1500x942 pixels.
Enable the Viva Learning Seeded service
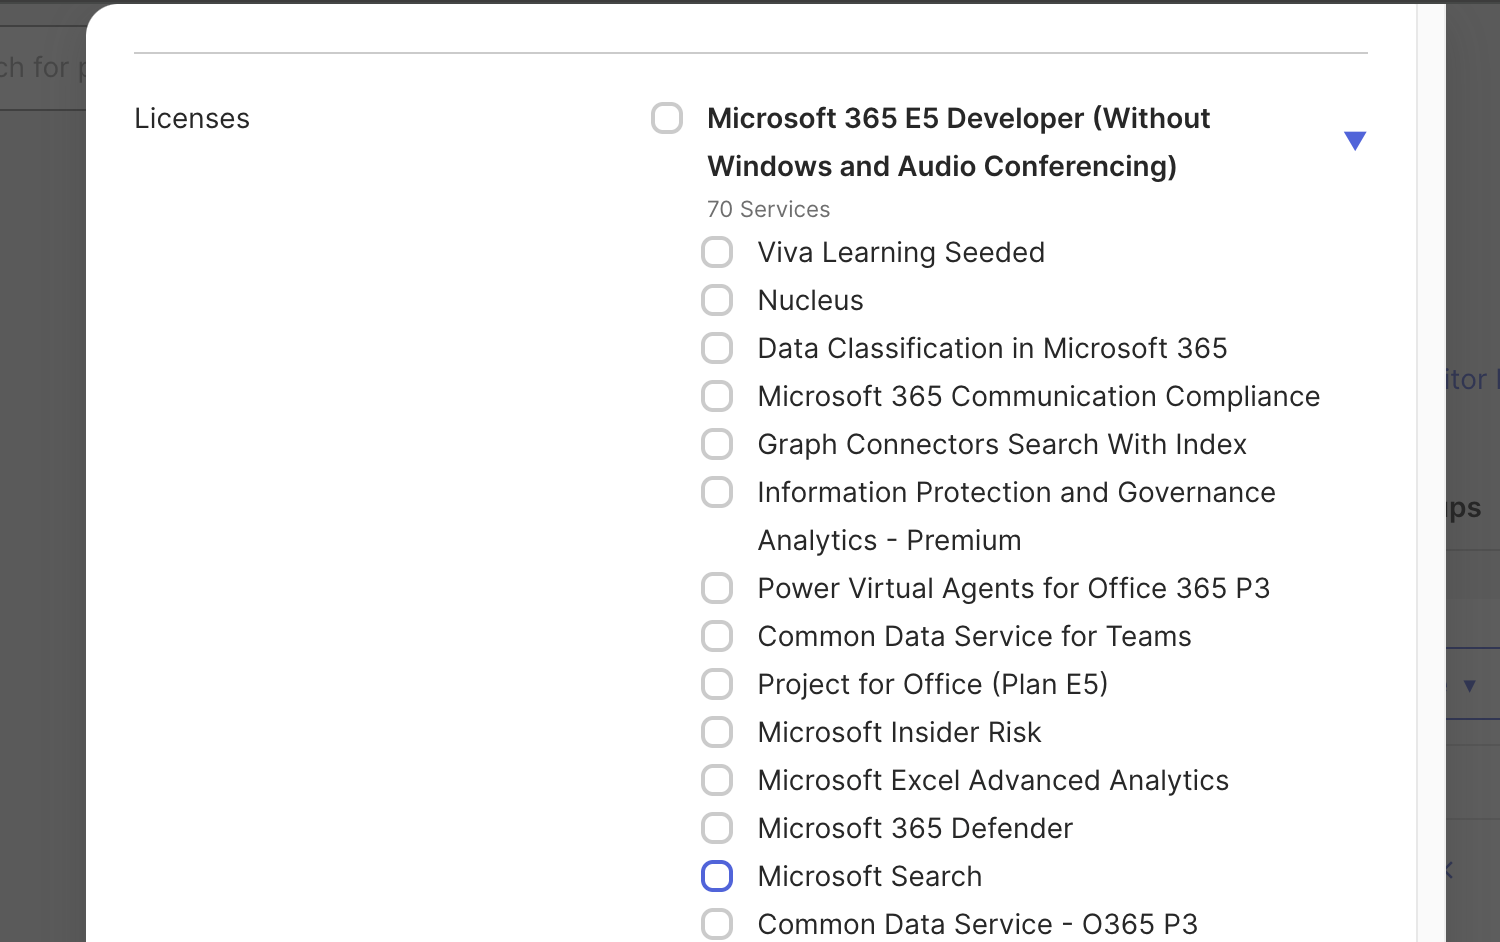coord(717,252)
